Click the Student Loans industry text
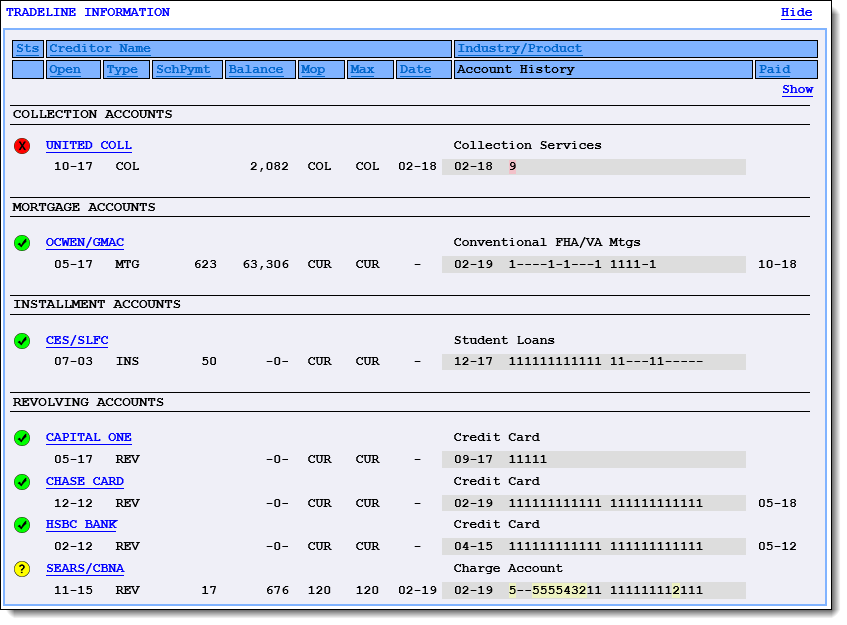Image resolution: width=847 pixels, height=625 pixels. tap(504, 340)
